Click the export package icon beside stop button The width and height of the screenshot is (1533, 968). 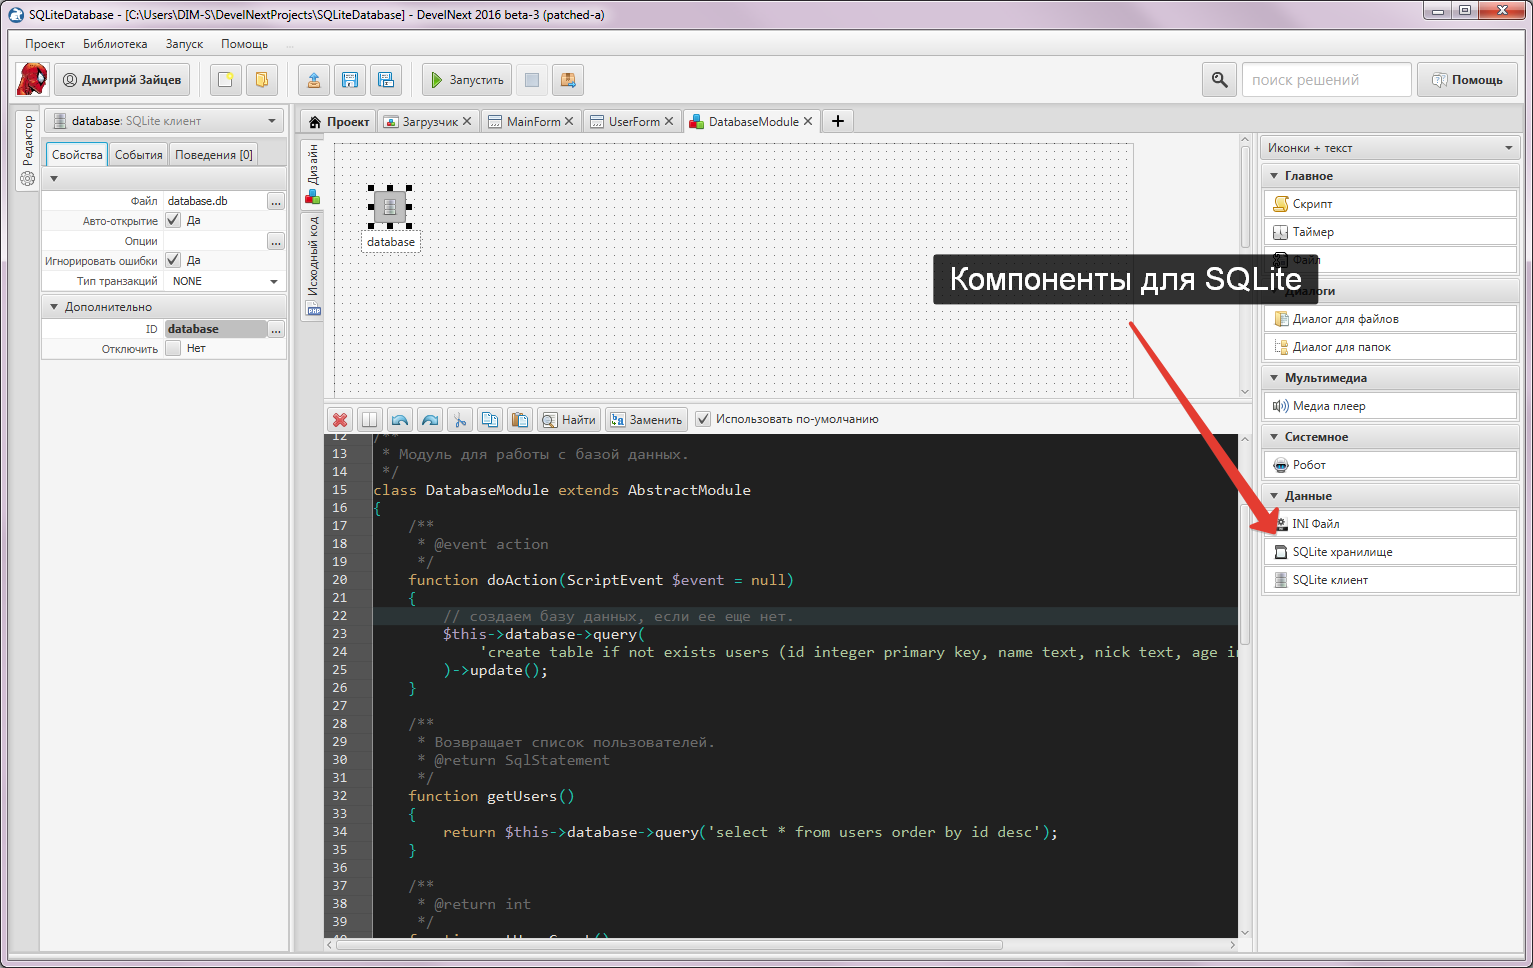[567, 80]
